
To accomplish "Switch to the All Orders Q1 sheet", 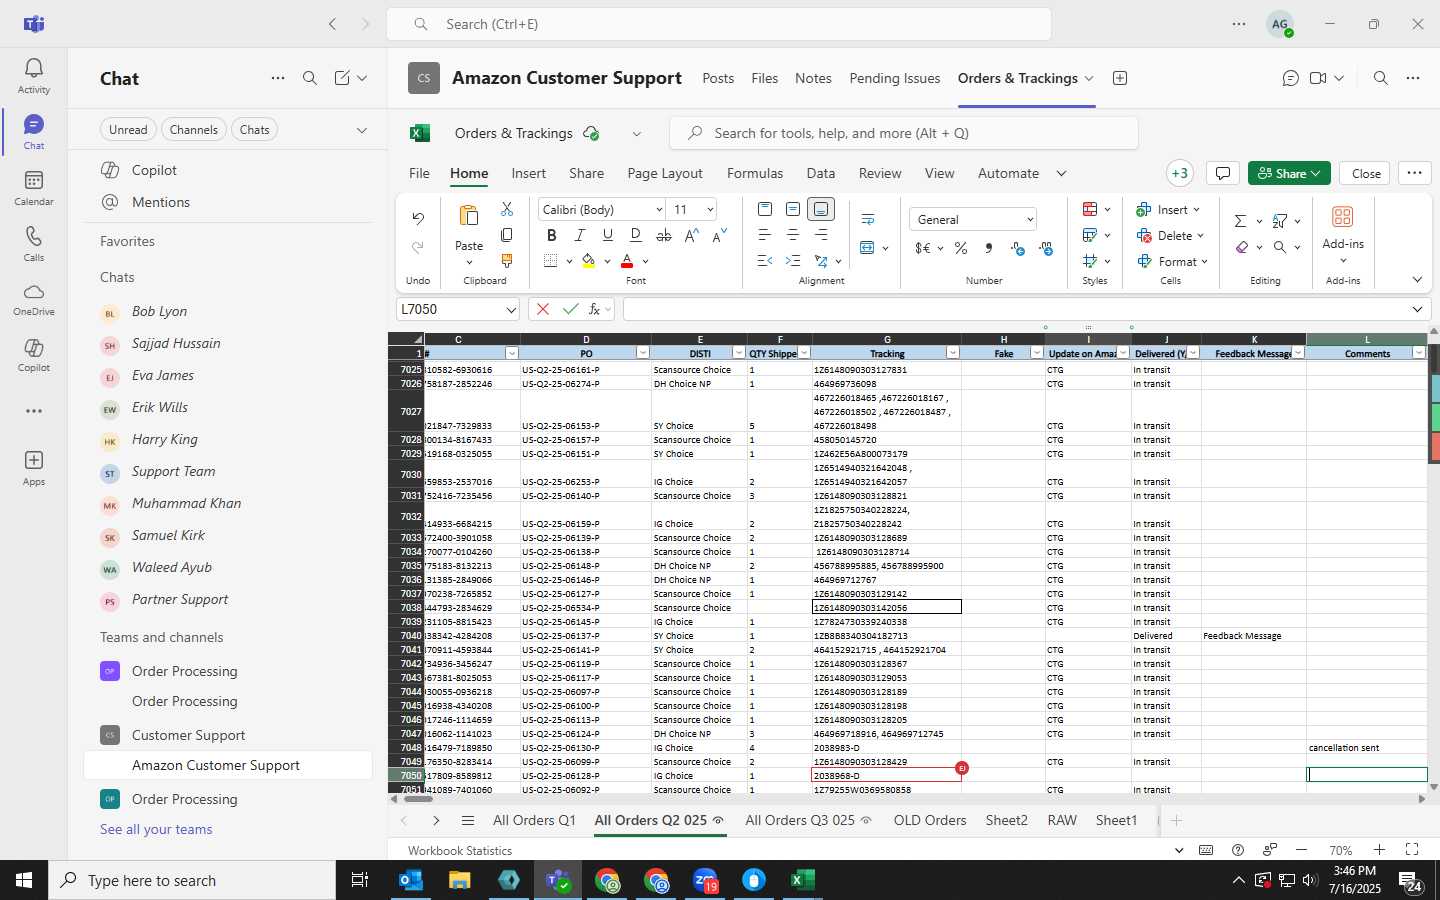I will coord(534,820).
